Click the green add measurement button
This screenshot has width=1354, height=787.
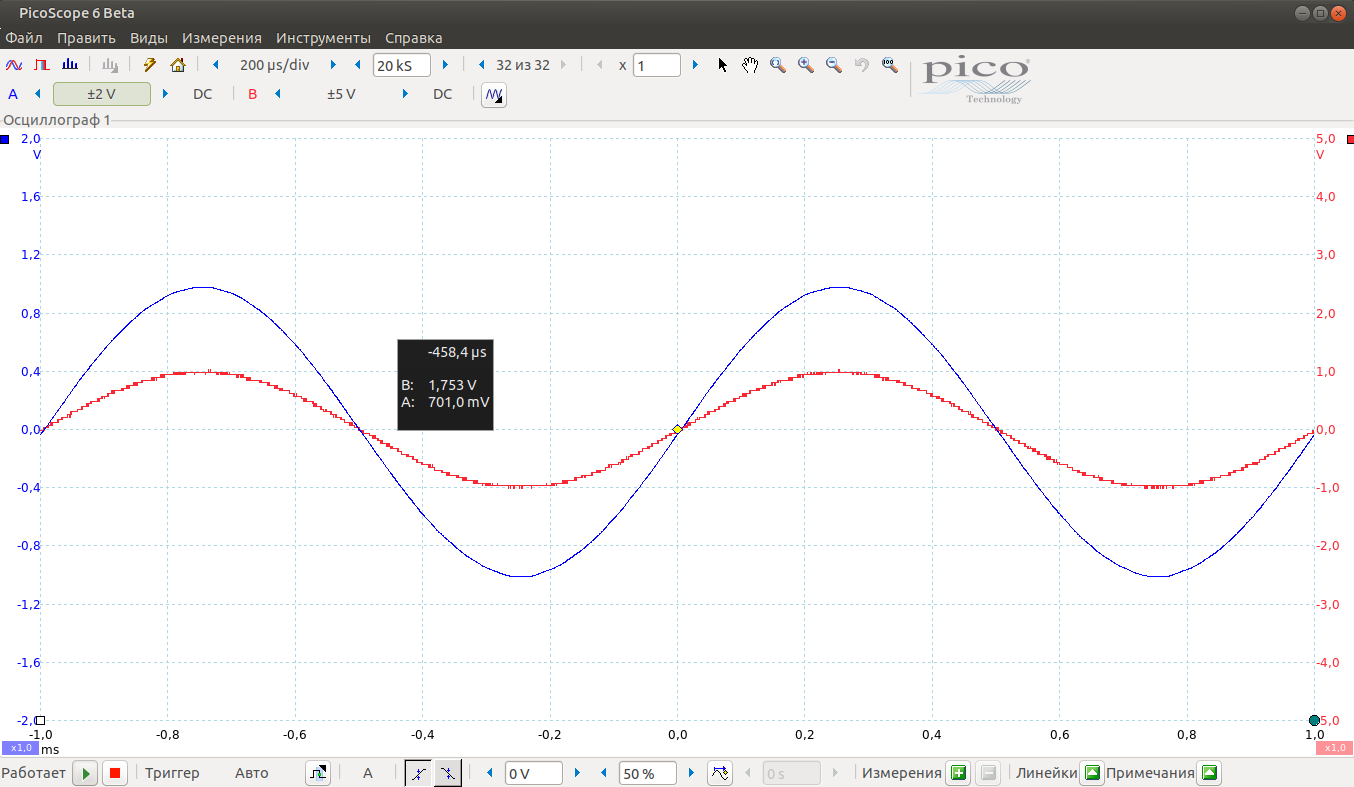point(959,773)
